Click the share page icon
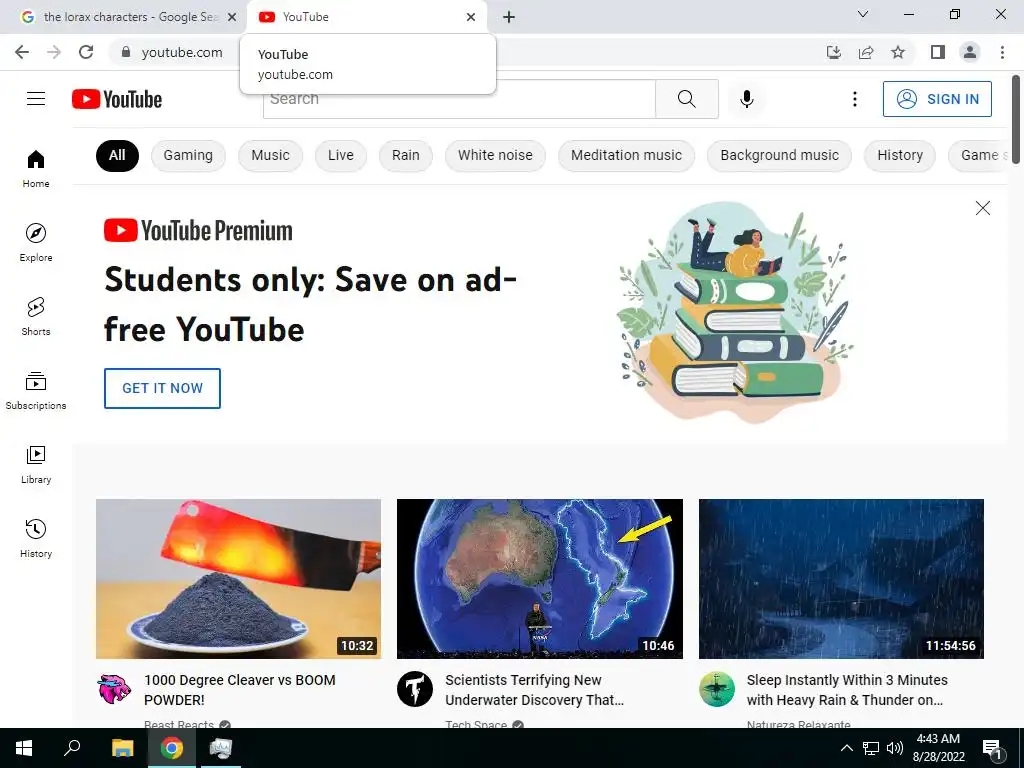The width and height of the screenshot is (1024, 768). coord(866,52)
